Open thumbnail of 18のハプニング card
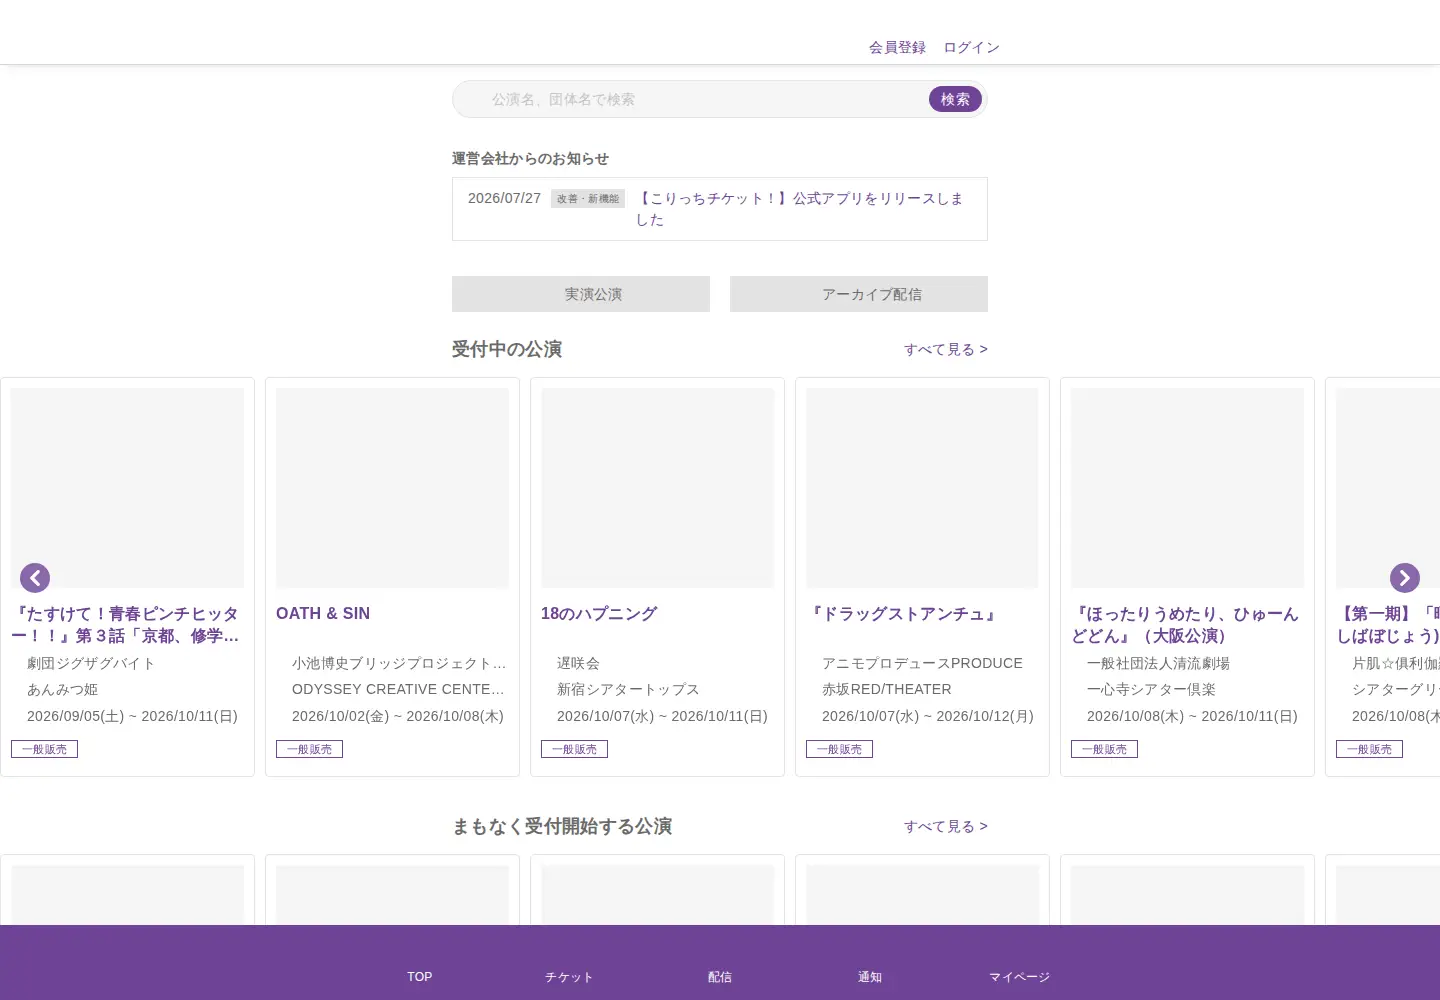The image size is (1440, 1000). pos(657,488)
